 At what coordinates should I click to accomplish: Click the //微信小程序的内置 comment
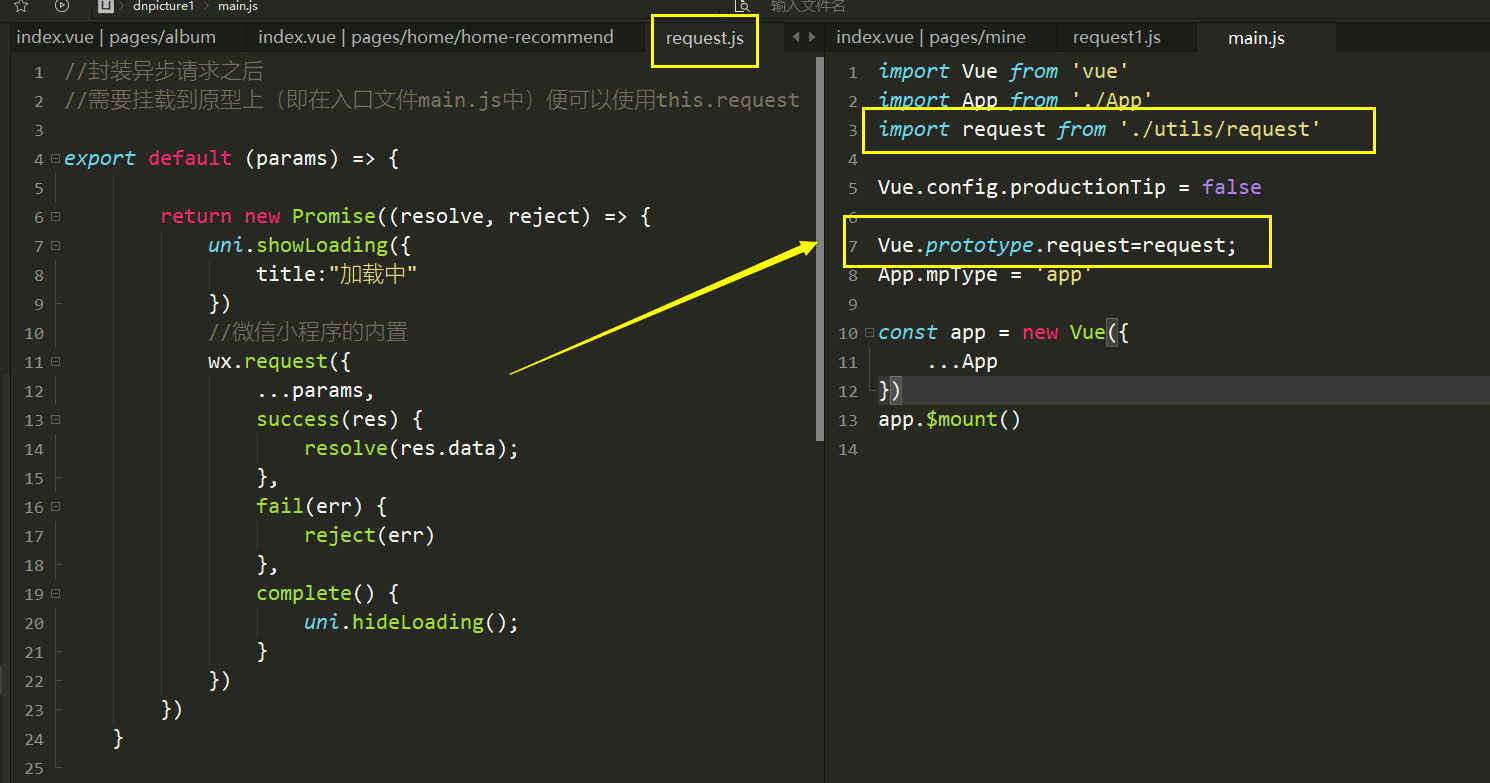point(308,332)
